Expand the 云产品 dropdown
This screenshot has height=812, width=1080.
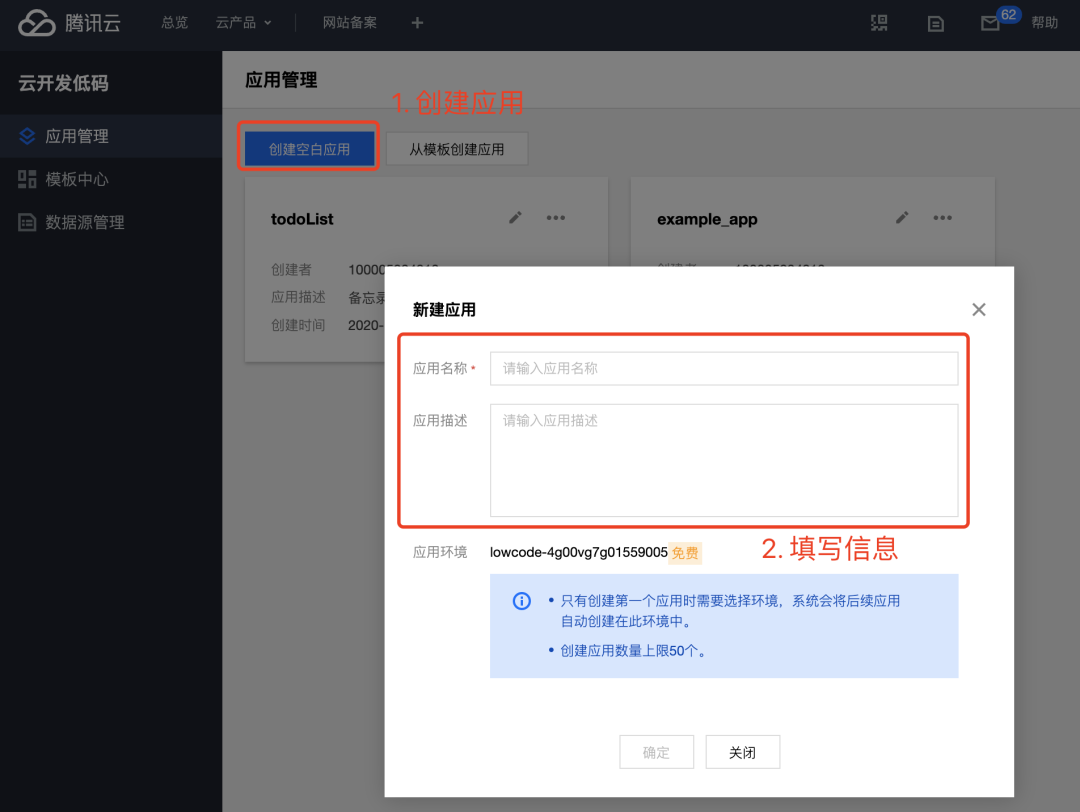243,23
